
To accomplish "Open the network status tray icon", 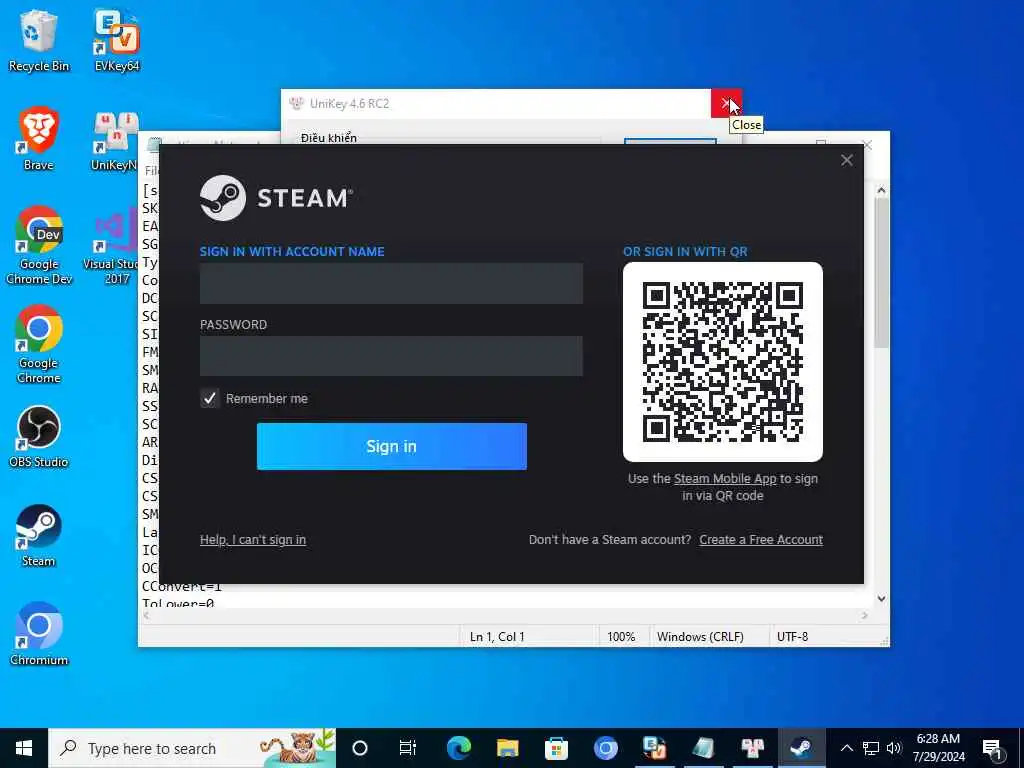I will point(871,748).
